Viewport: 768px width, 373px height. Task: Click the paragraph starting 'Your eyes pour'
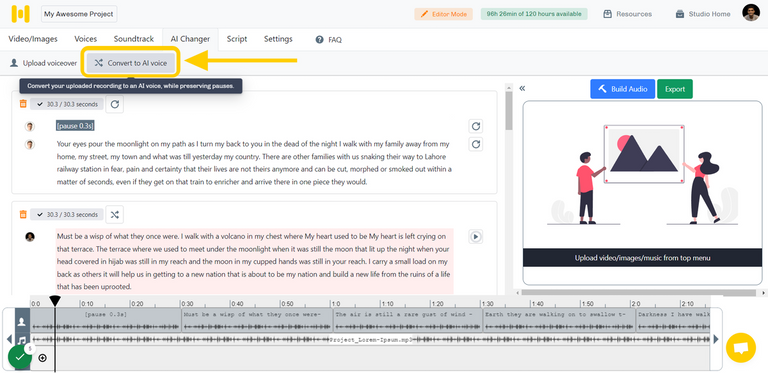[x=254, y=163]
